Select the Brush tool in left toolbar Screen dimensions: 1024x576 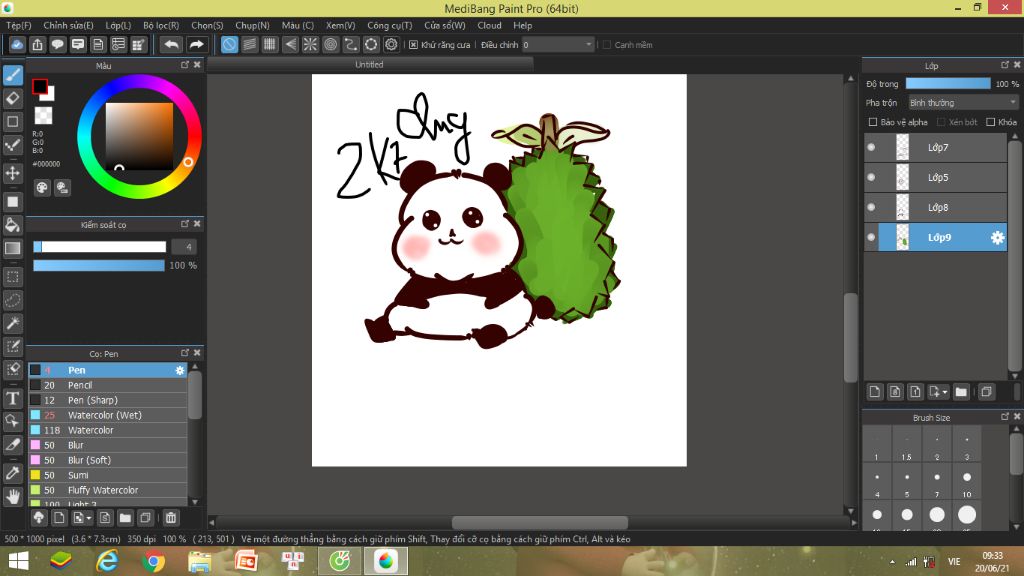[x=12, y=75]
